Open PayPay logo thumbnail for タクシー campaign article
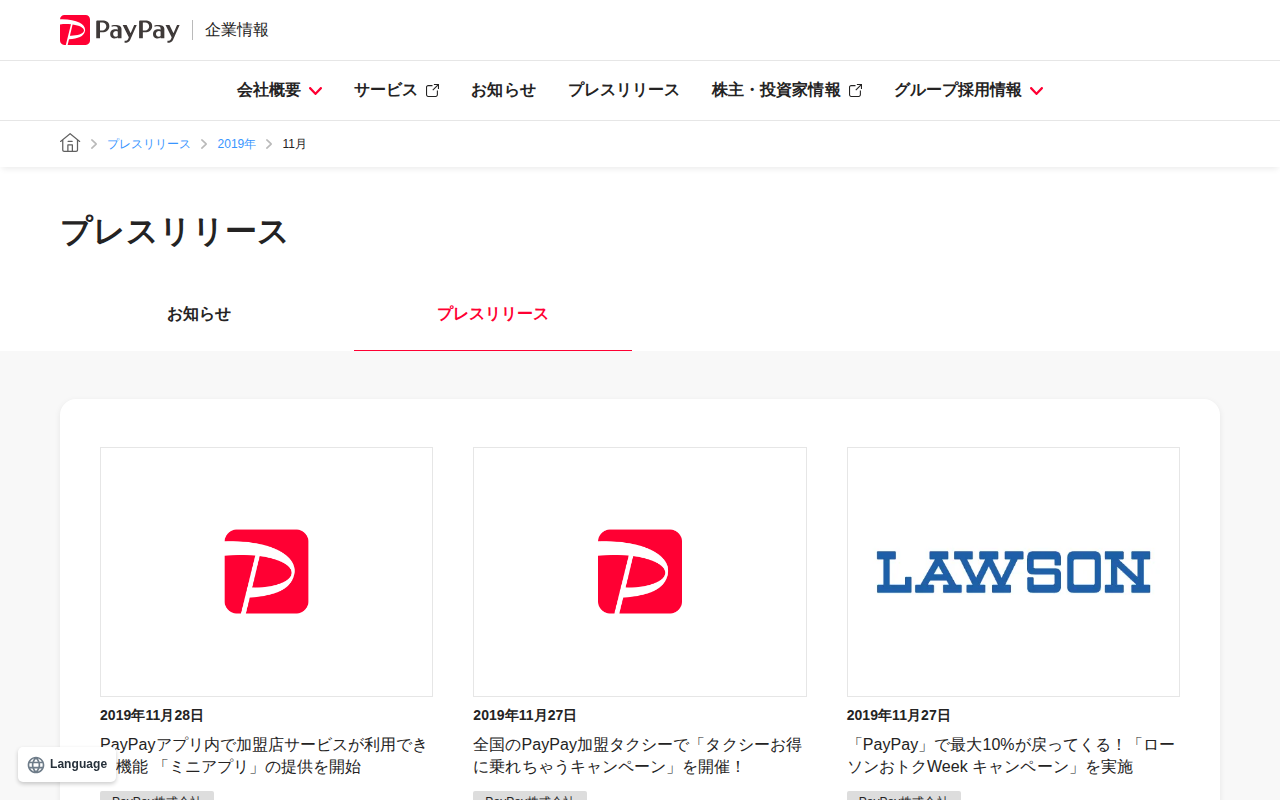 (x=640, y=572)
